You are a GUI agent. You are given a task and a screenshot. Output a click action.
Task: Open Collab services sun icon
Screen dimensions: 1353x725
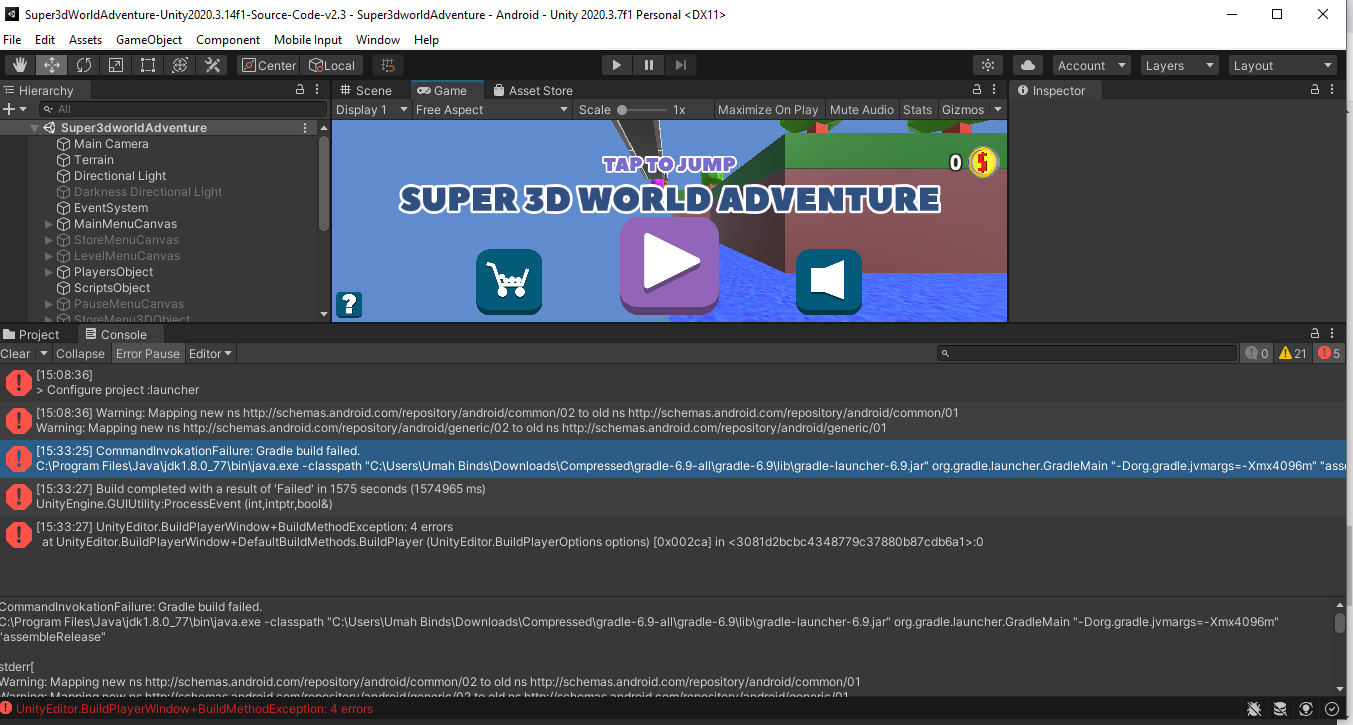click(x=988, y=65)
